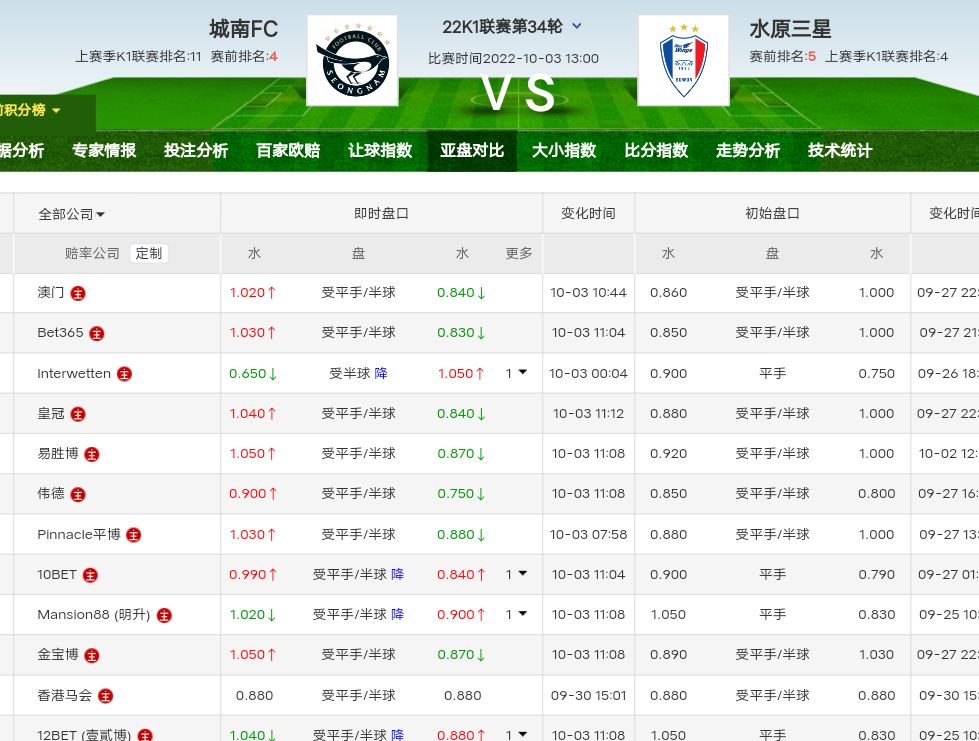Click red 主 icon beside 香港马会
The width and height of the screenshot is (979, 741).
pyautogui.click(x=105, y=696)
